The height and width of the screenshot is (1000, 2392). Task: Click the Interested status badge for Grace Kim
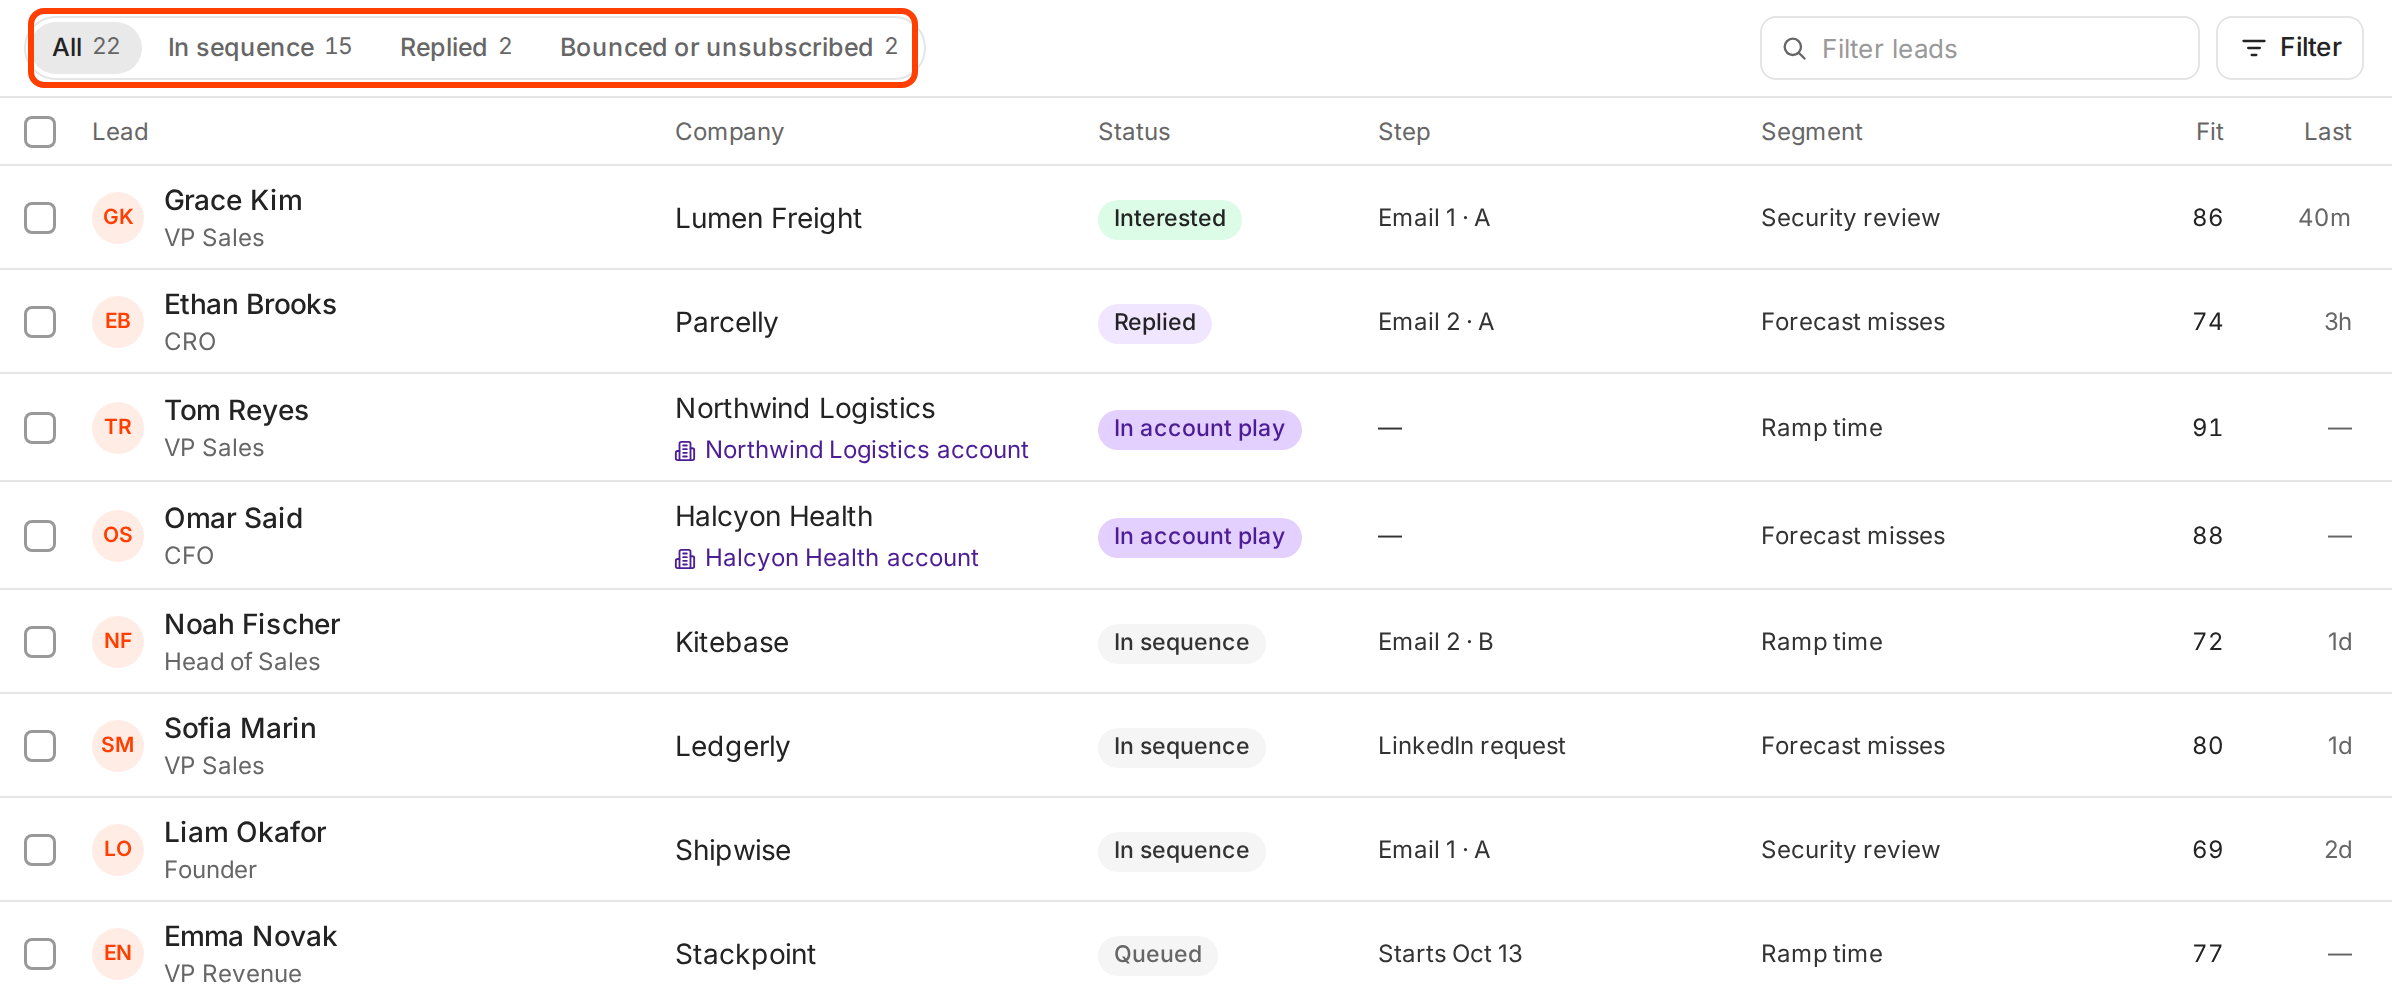point(1170,218)
